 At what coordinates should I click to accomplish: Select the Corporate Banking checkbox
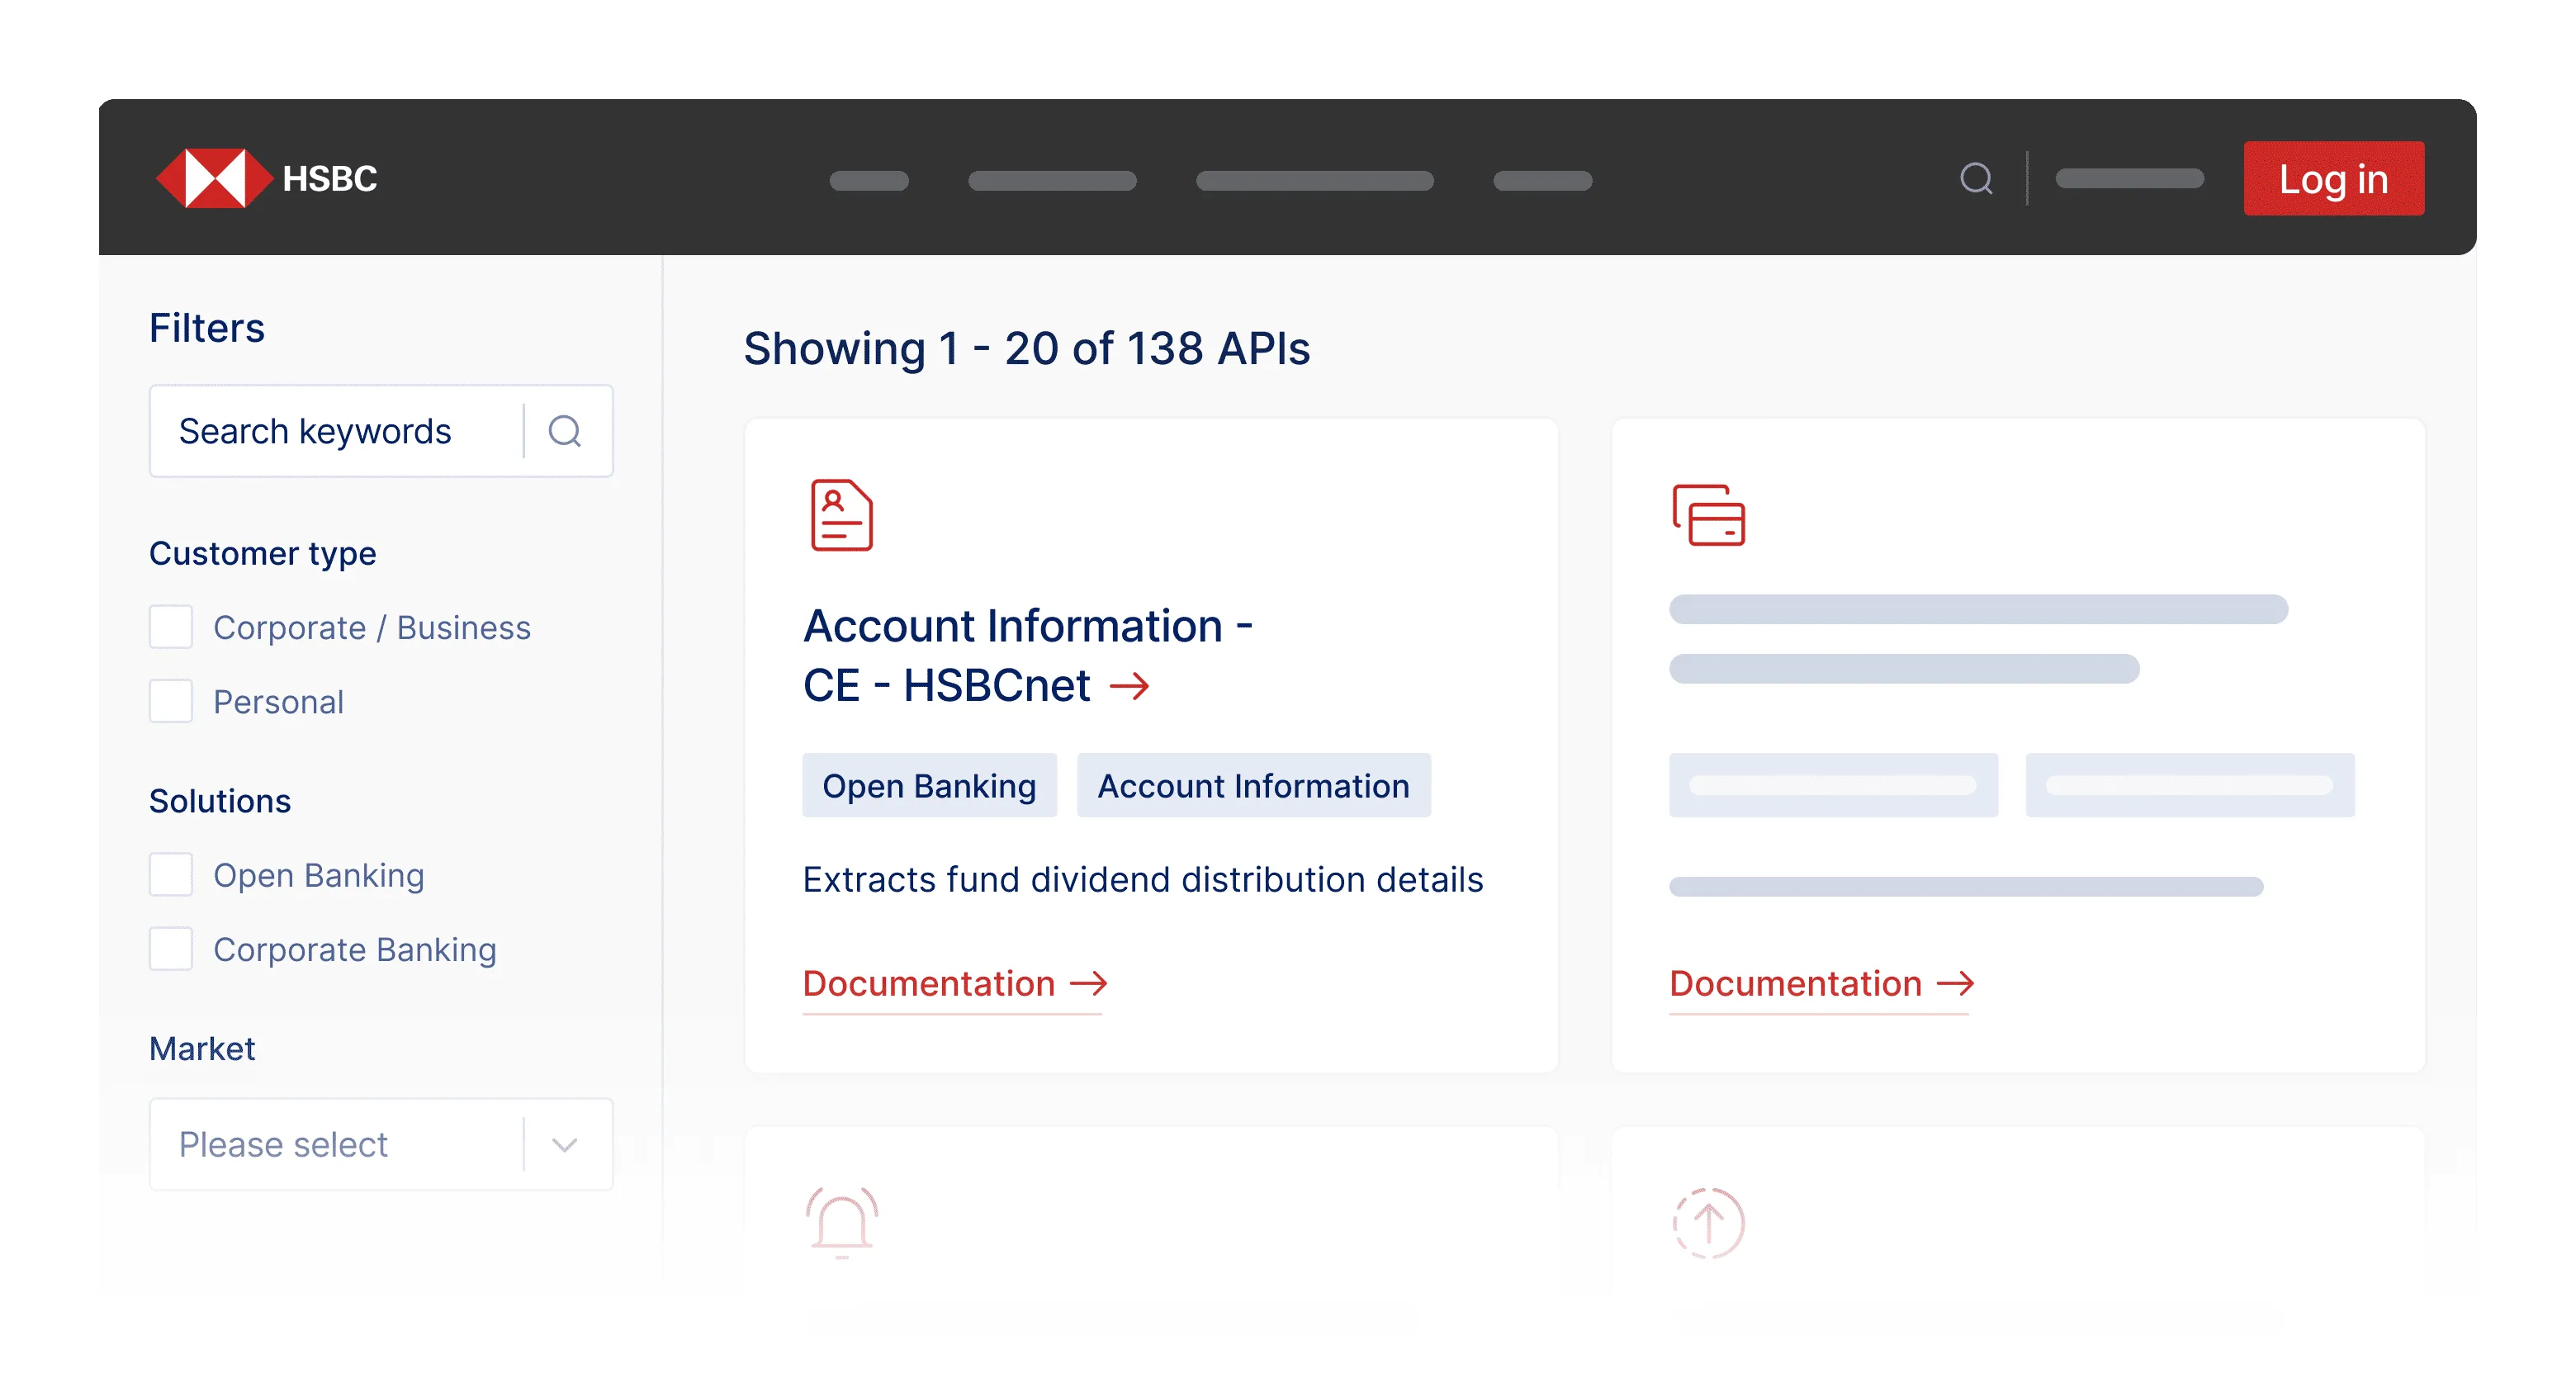(x=171, y=949)
